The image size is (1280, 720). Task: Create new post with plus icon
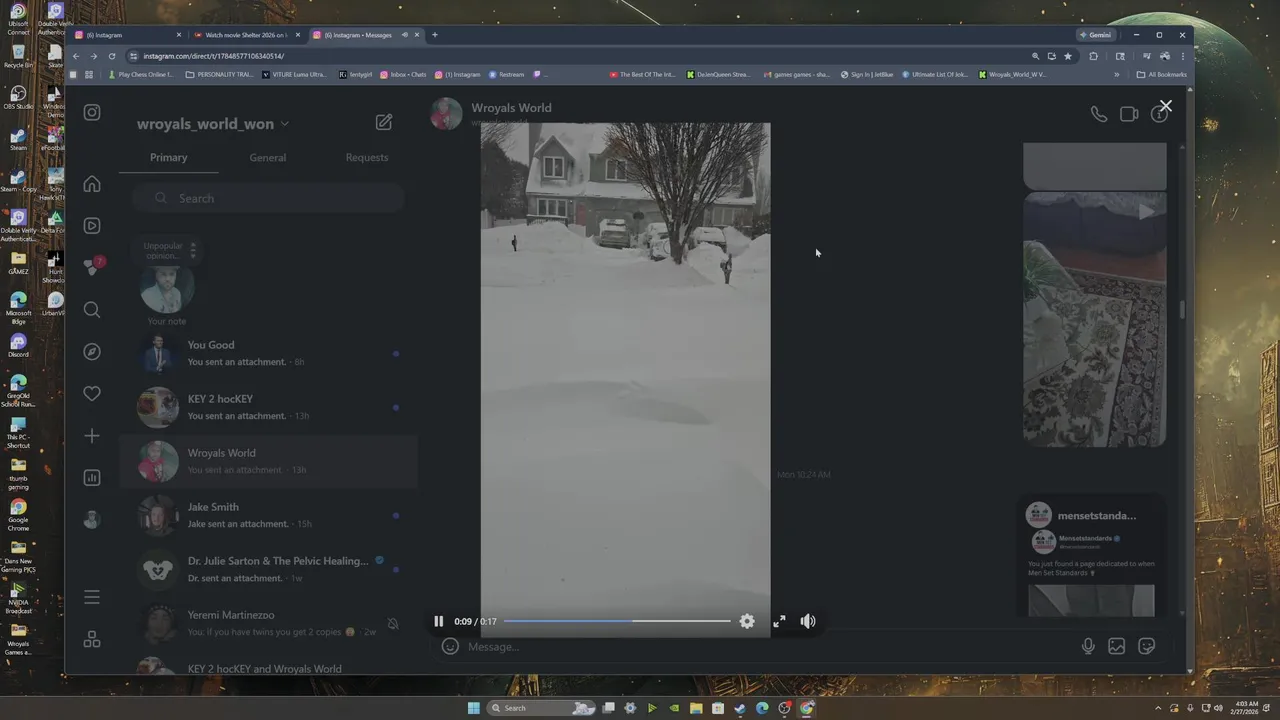pos(92,436)
